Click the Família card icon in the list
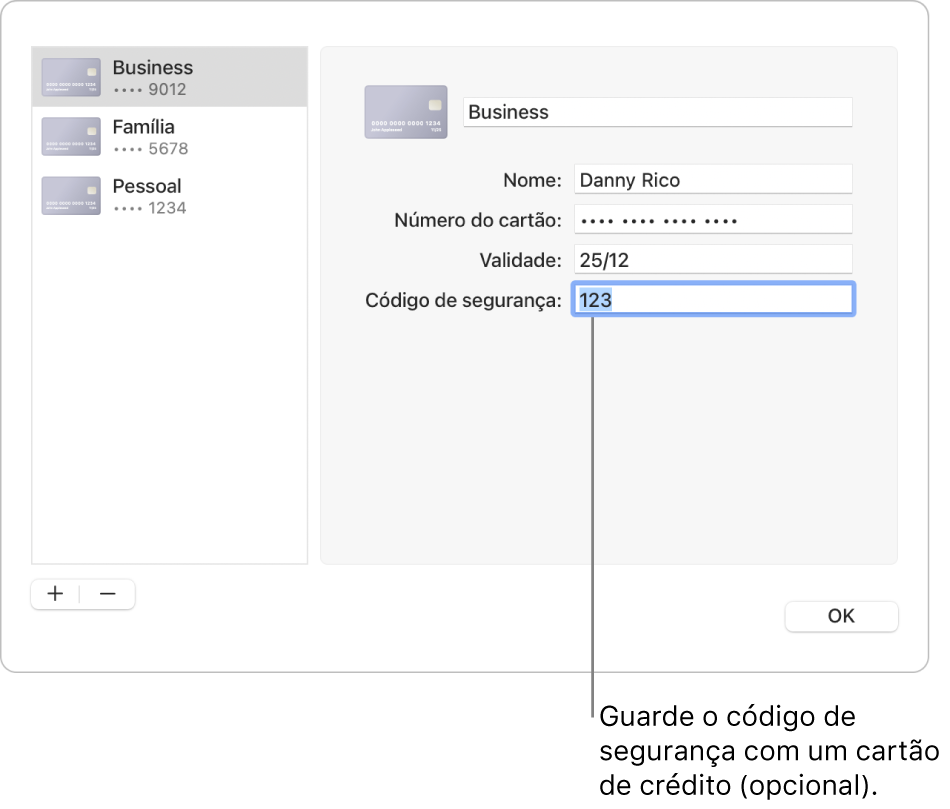 coord(71,137)
